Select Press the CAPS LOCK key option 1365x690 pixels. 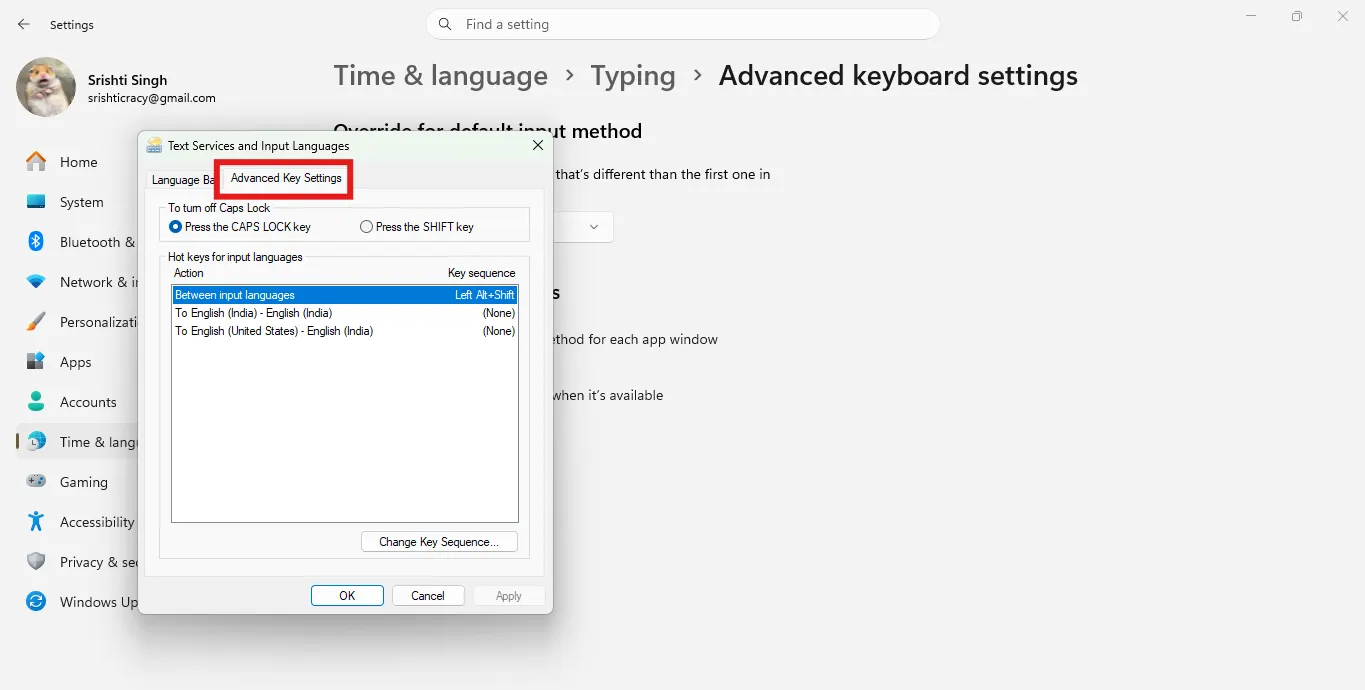tap(240, 227)
